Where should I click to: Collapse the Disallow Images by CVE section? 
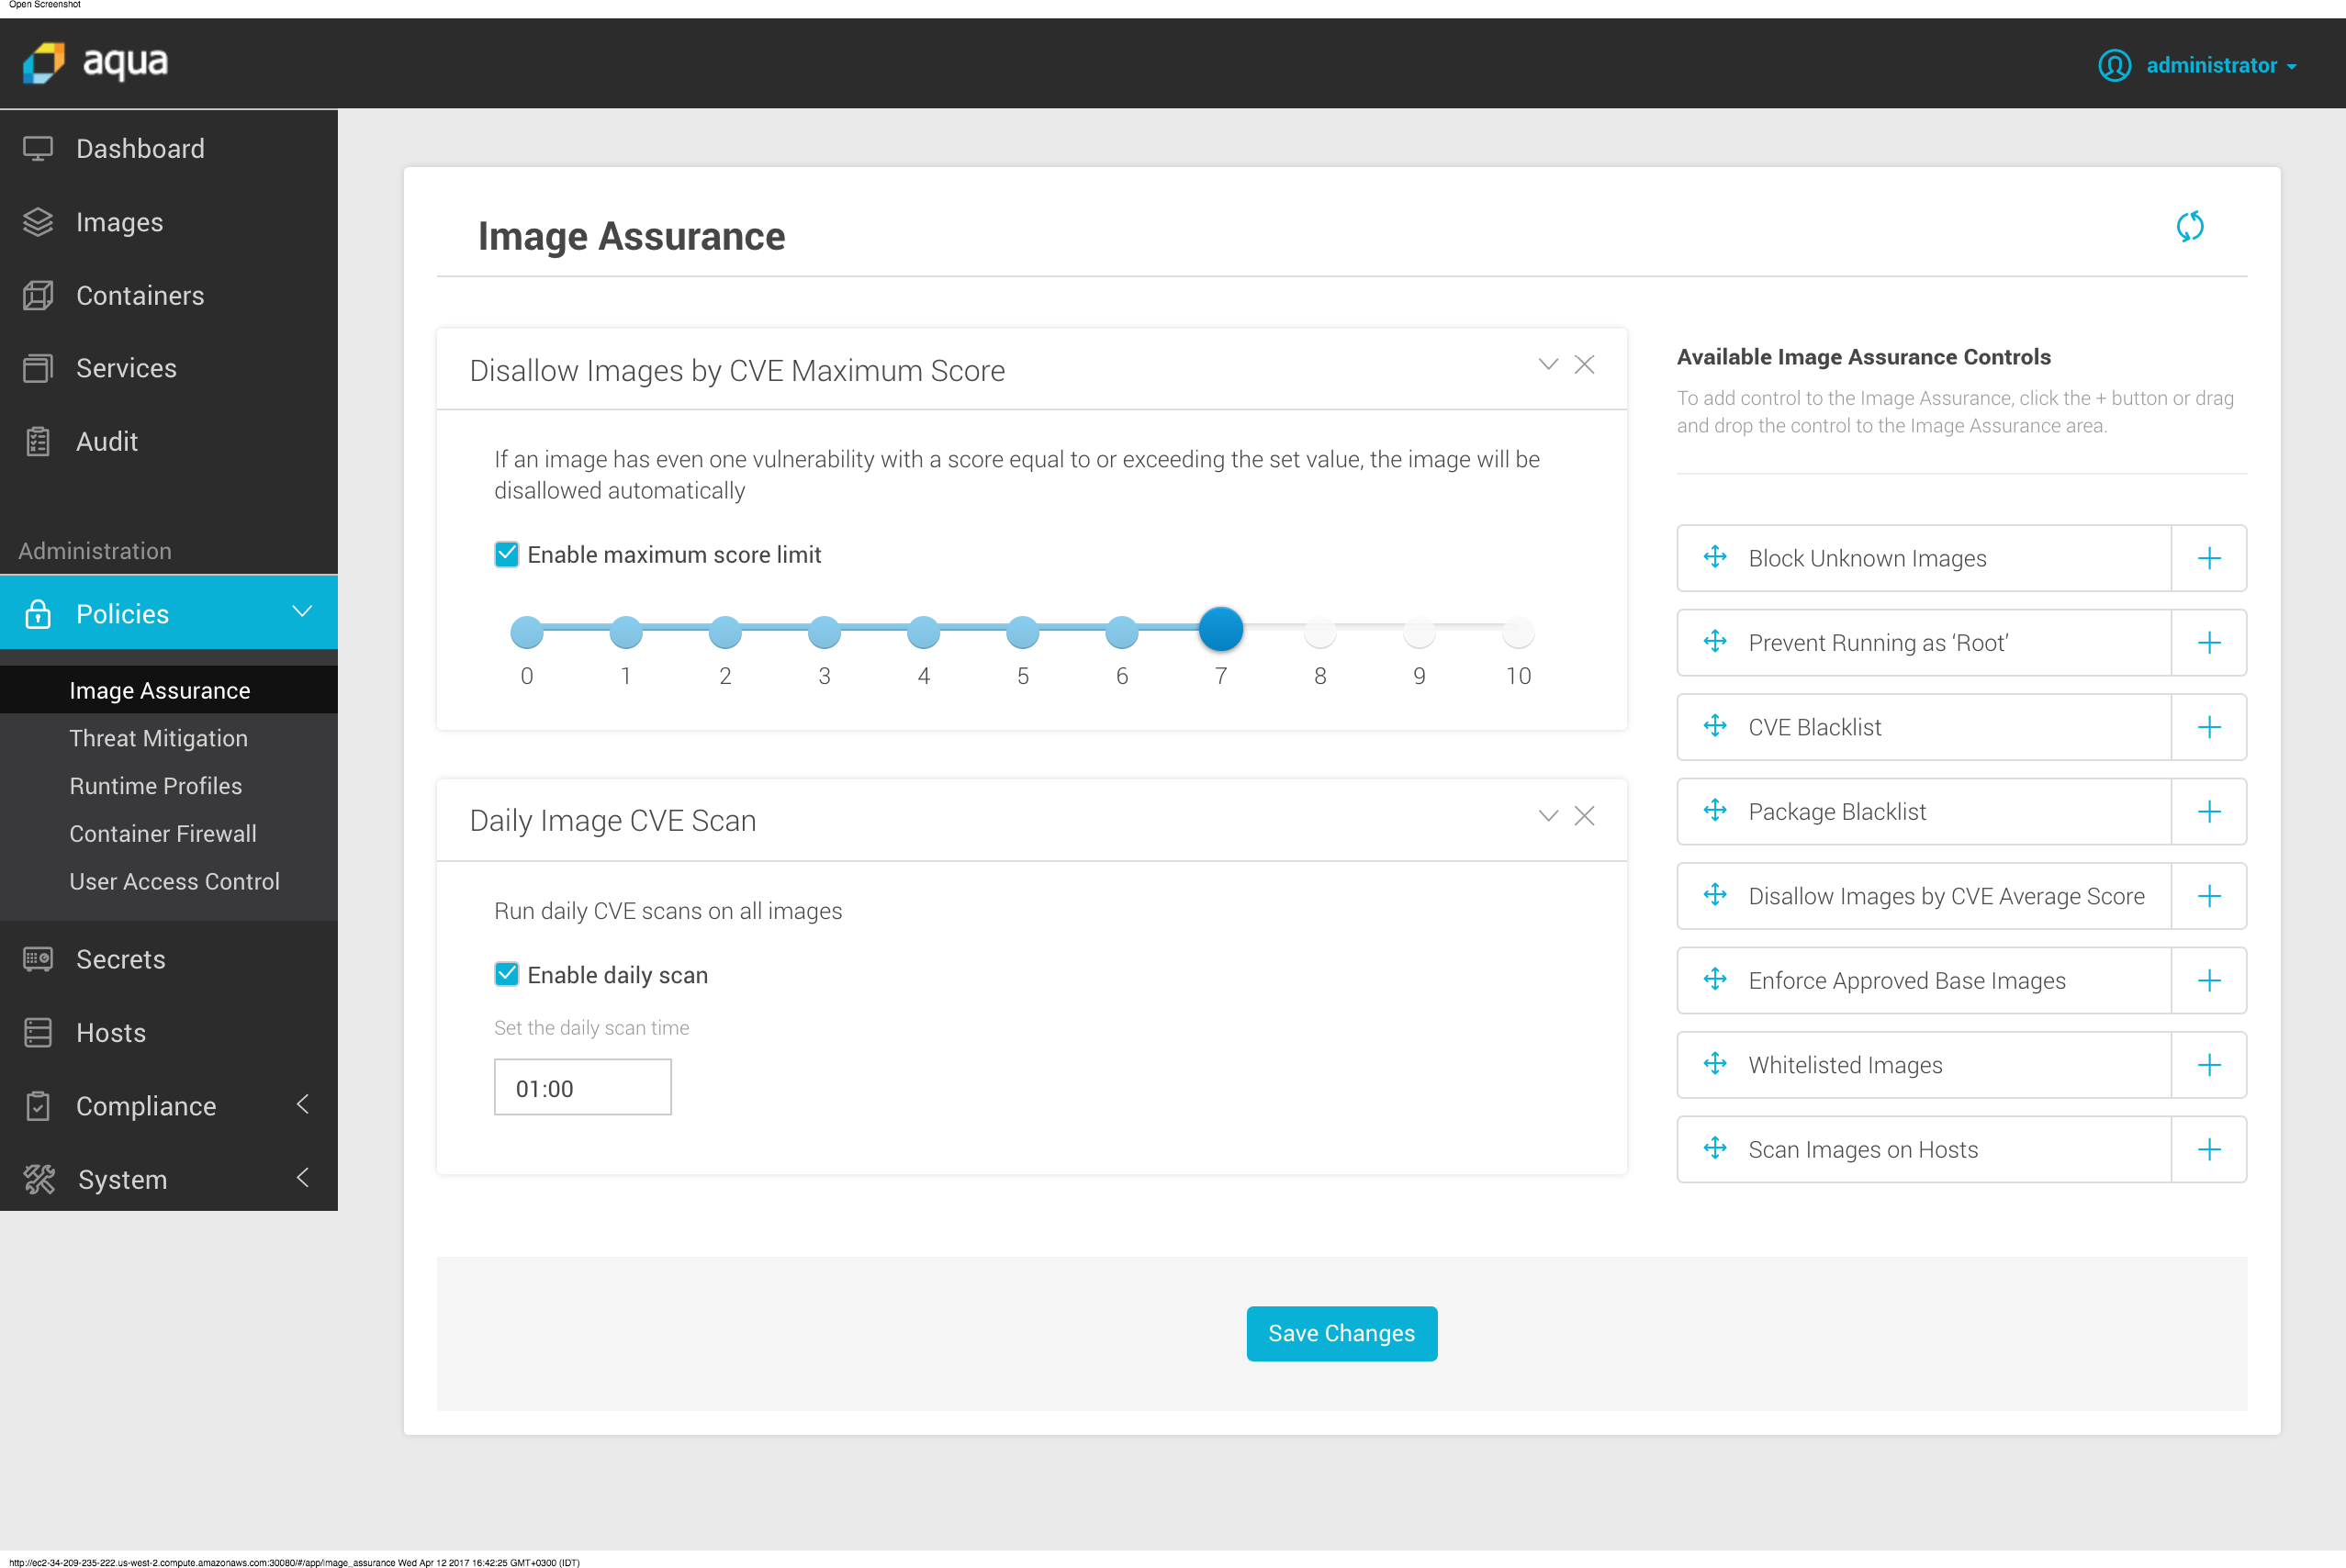1548,365
